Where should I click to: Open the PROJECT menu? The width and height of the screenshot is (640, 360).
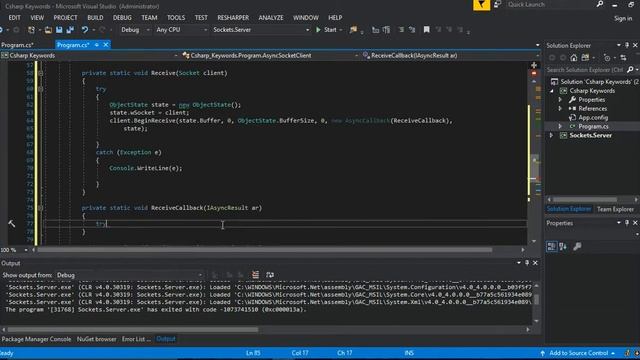pyautogui.click(x=65, y=18)
